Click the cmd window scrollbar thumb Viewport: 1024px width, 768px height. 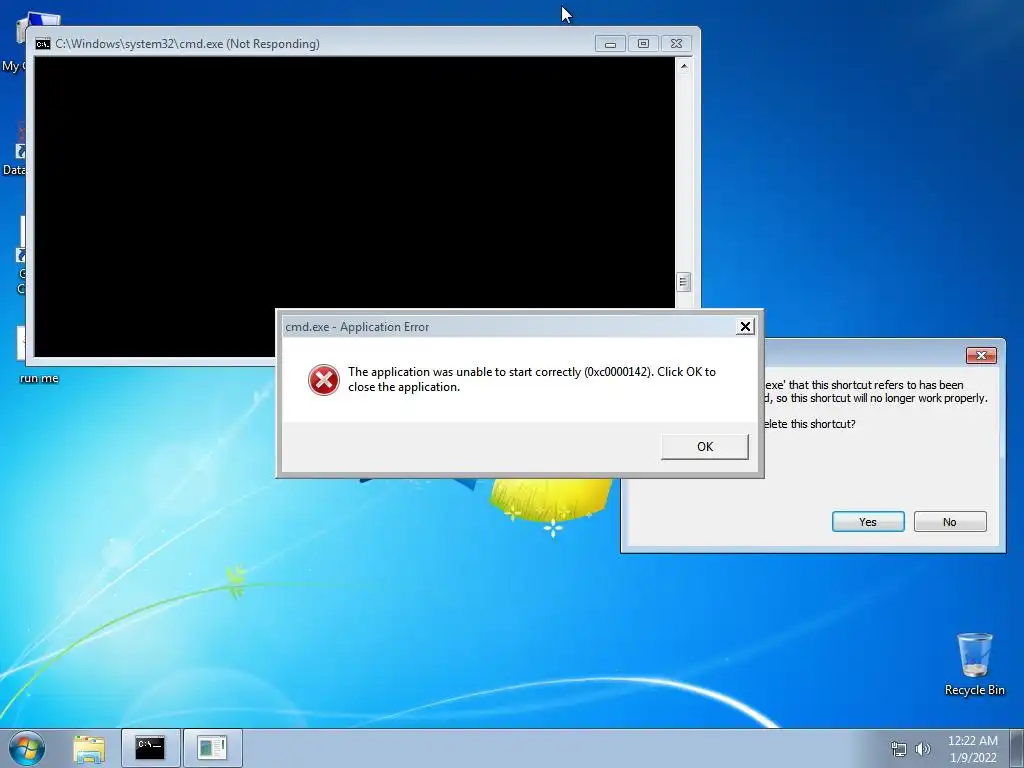point(683,282)
